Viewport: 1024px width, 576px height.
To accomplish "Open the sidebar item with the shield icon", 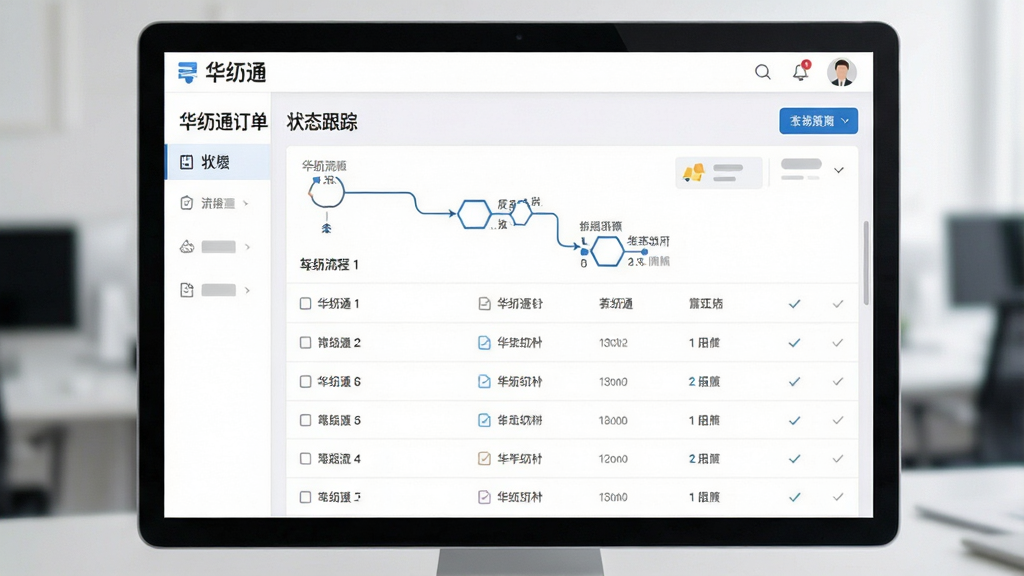I will tap(218, 203).
